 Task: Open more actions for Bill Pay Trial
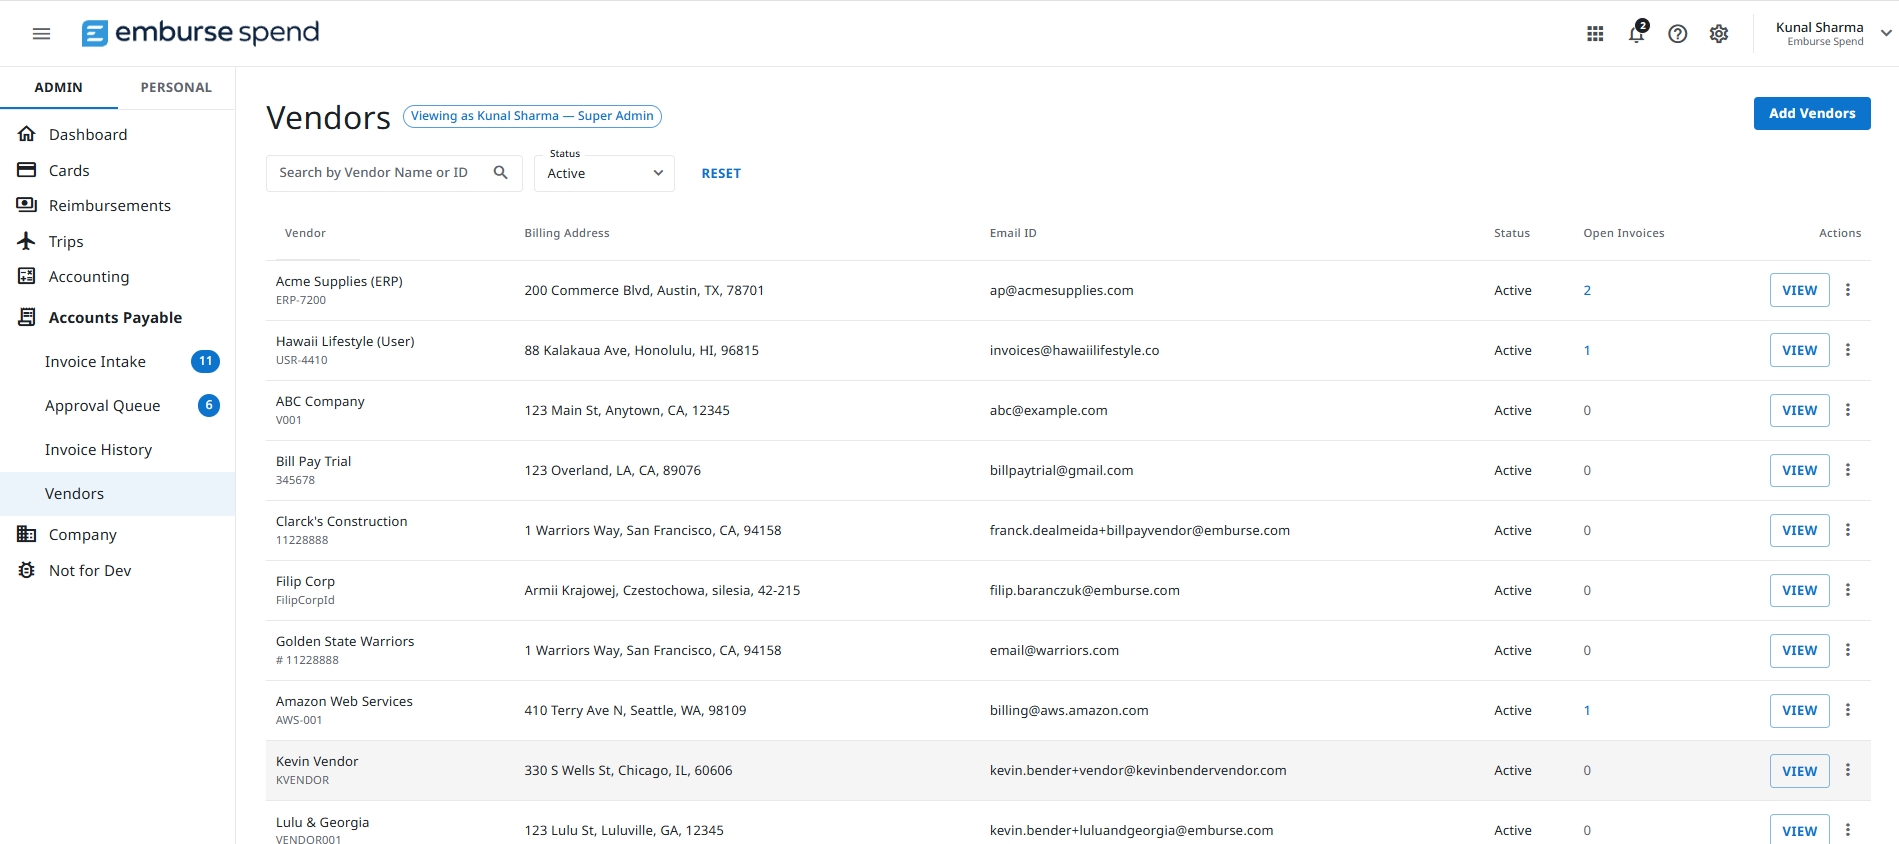tap(1847, 470)
